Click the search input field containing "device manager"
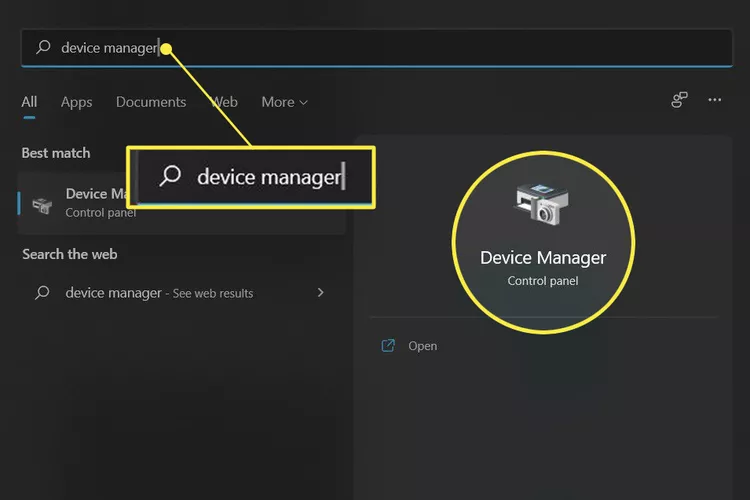 [376, 48]
